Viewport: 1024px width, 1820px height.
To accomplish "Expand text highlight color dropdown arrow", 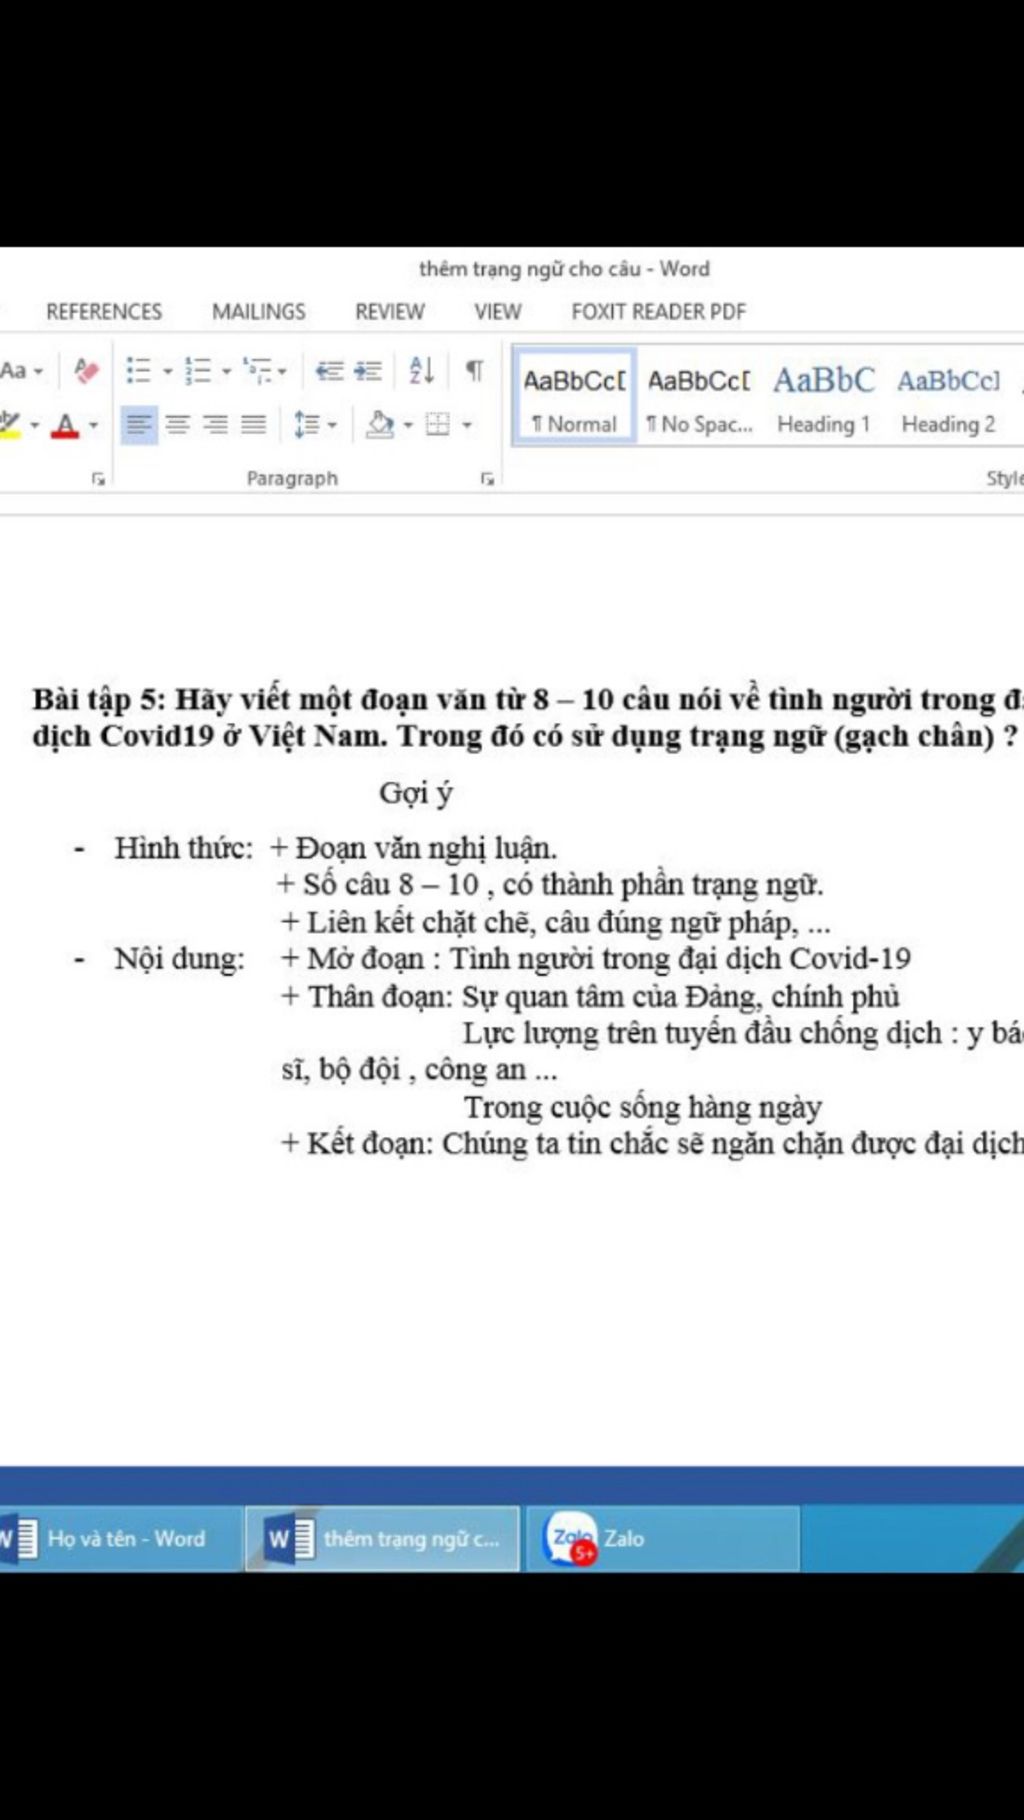I will coord(34,426).
